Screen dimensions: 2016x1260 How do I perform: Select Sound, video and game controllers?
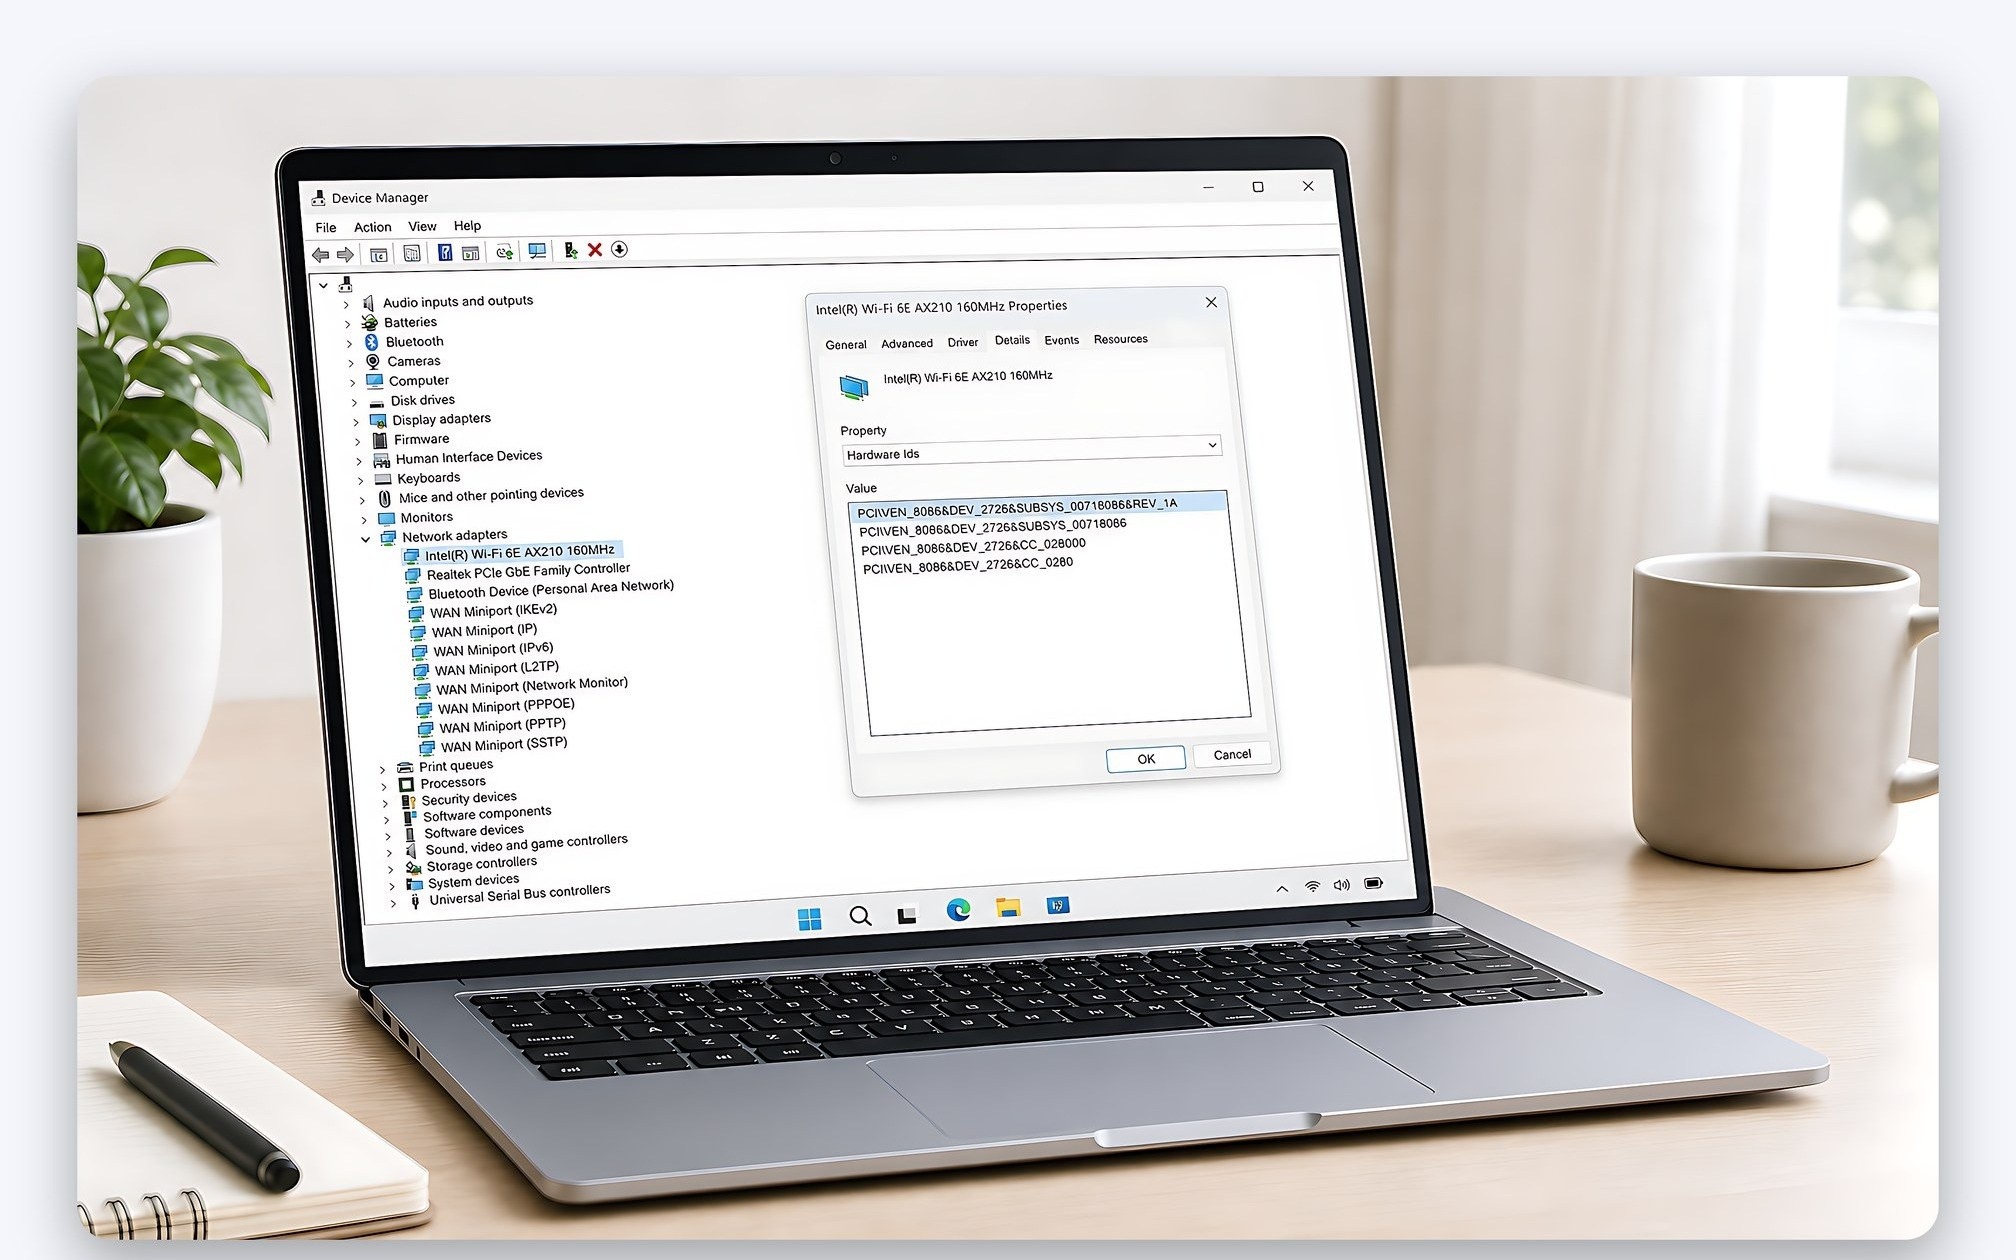[x=527, y=845]
